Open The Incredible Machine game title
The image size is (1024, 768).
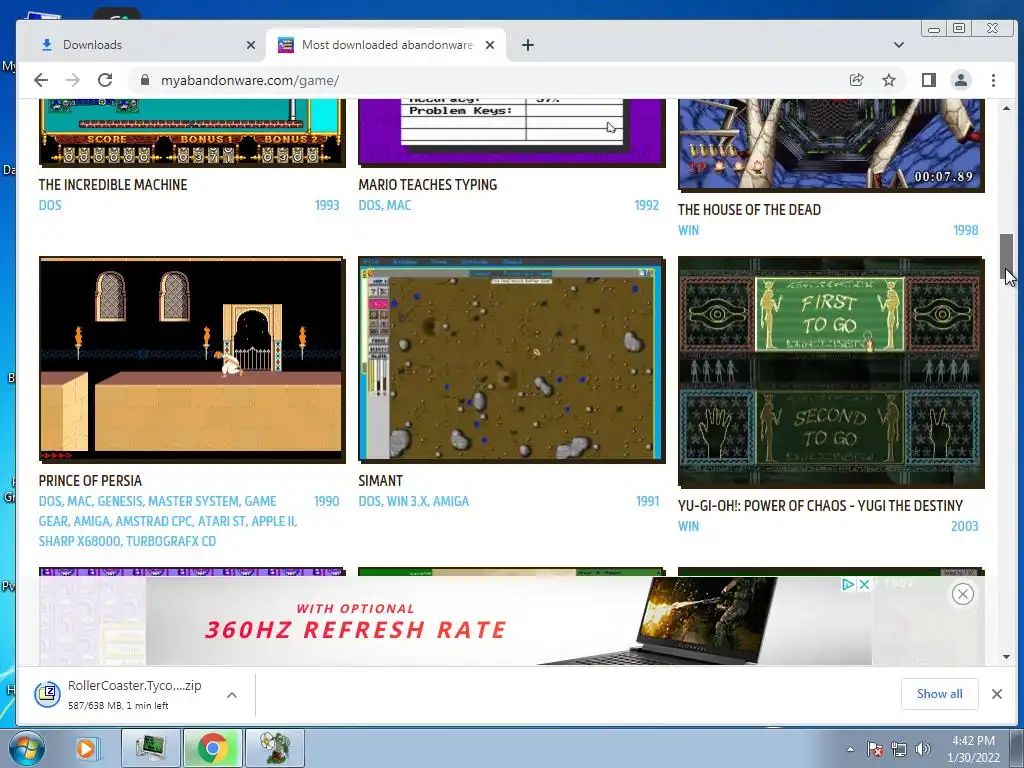113,185
